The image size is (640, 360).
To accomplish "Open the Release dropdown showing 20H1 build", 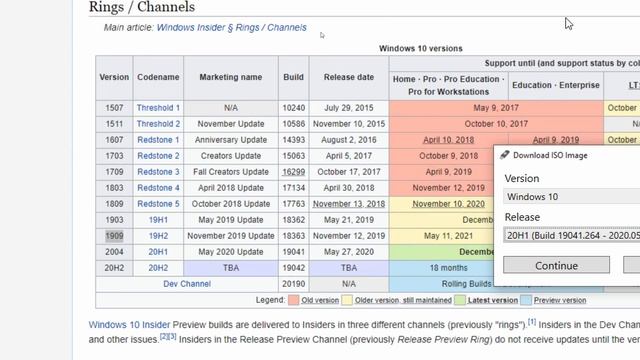I will 571,236.
